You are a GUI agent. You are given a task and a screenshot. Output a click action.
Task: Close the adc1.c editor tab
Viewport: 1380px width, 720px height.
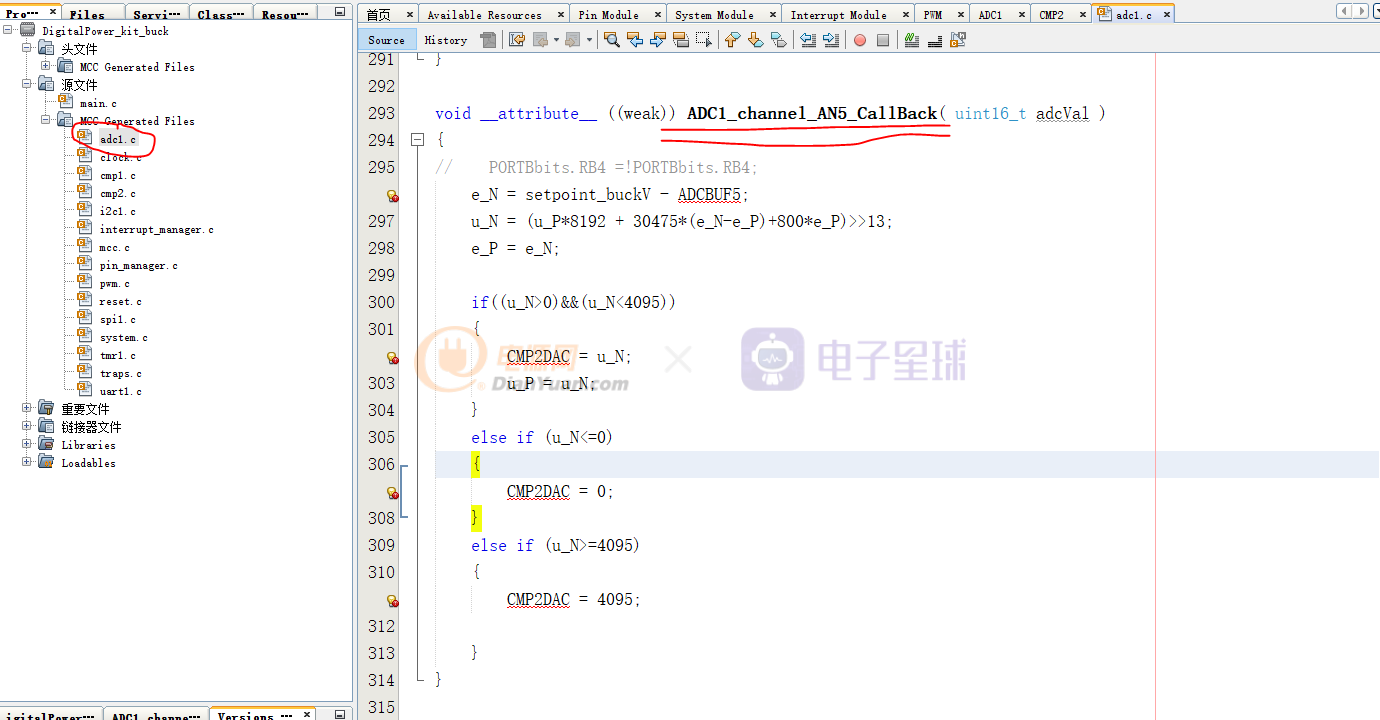coord(1165,15)
